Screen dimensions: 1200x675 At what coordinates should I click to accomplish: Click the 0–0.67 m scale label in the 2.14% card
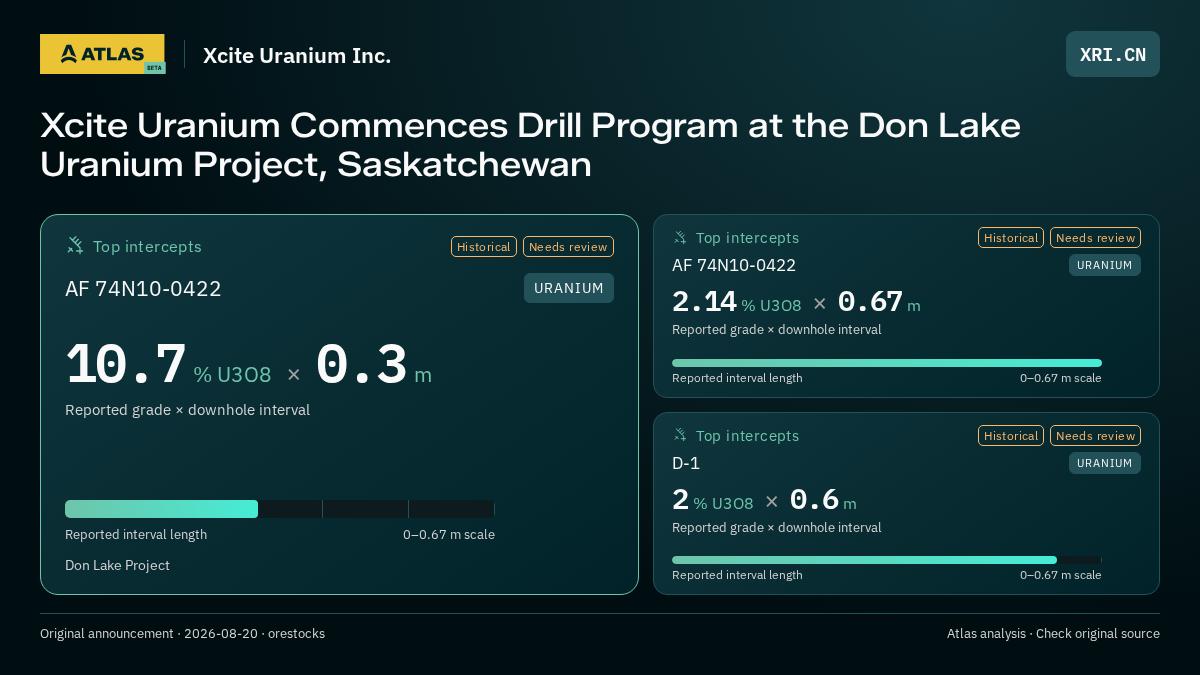tap(1061, 378)
